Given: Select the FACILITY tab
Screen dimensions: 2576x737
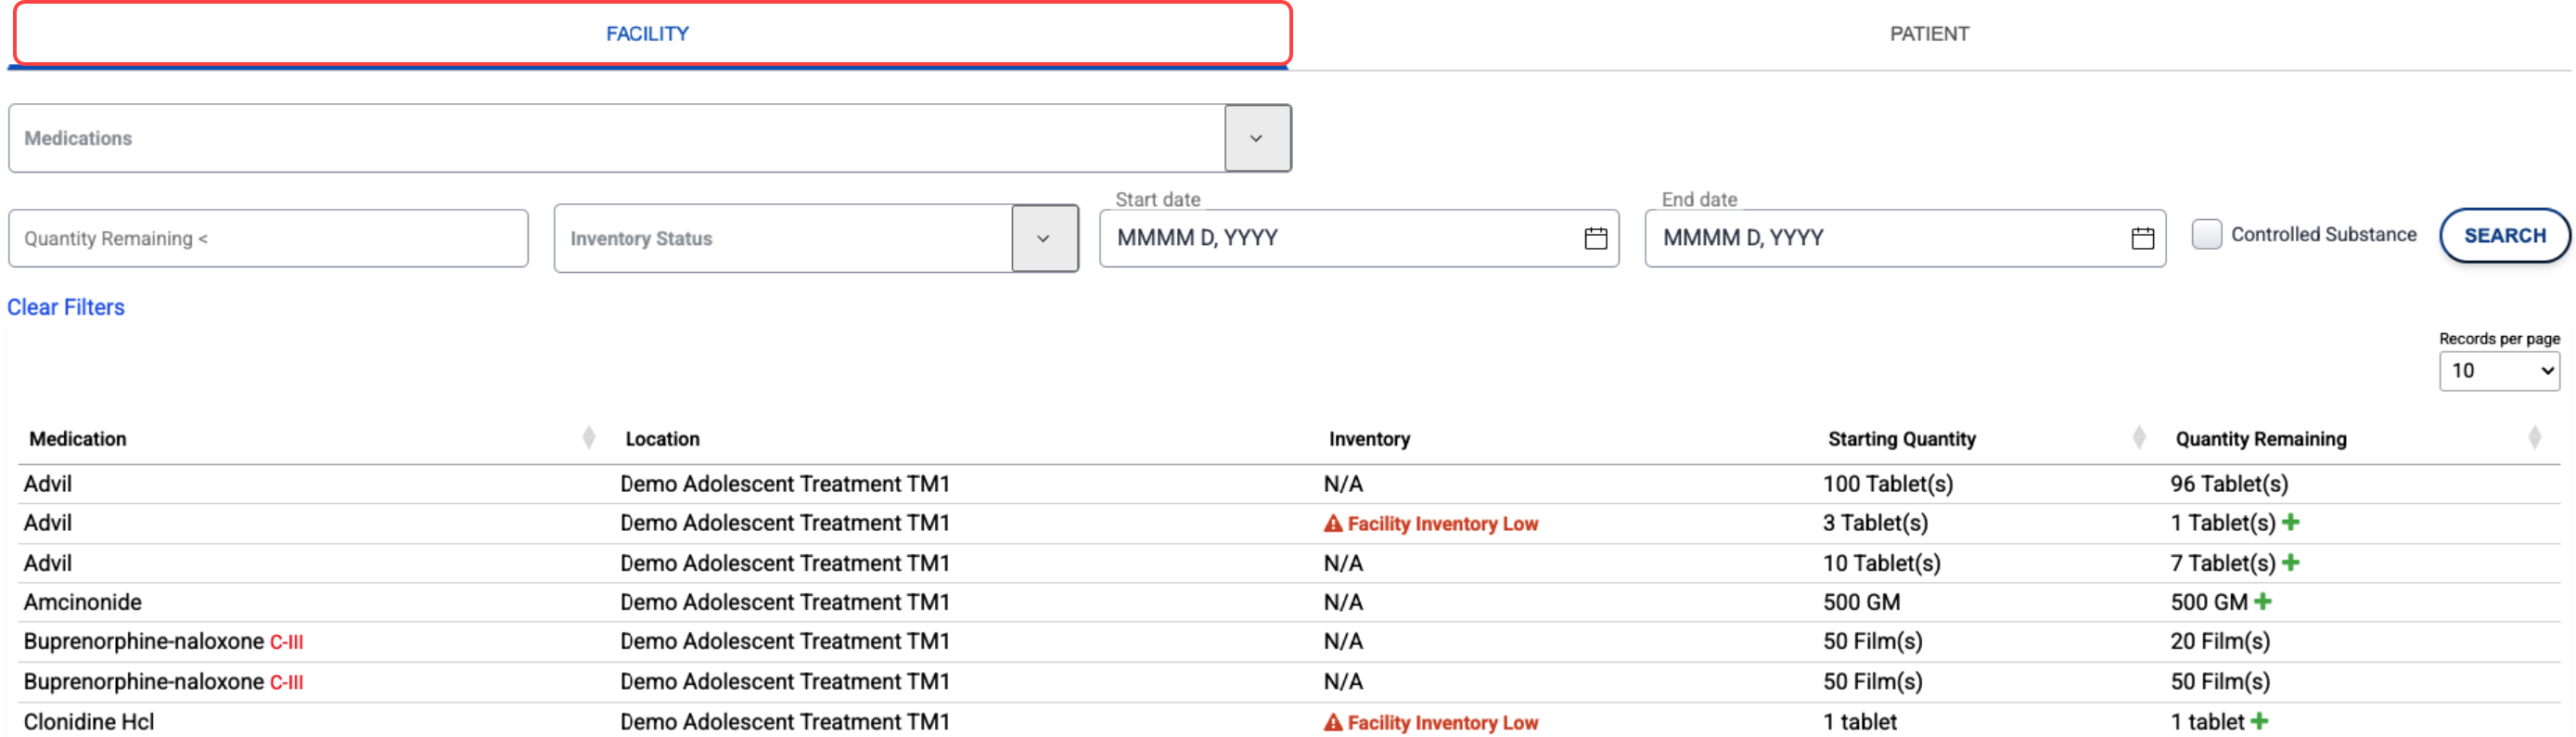Looking at the screenshot, I should (648, 34).
